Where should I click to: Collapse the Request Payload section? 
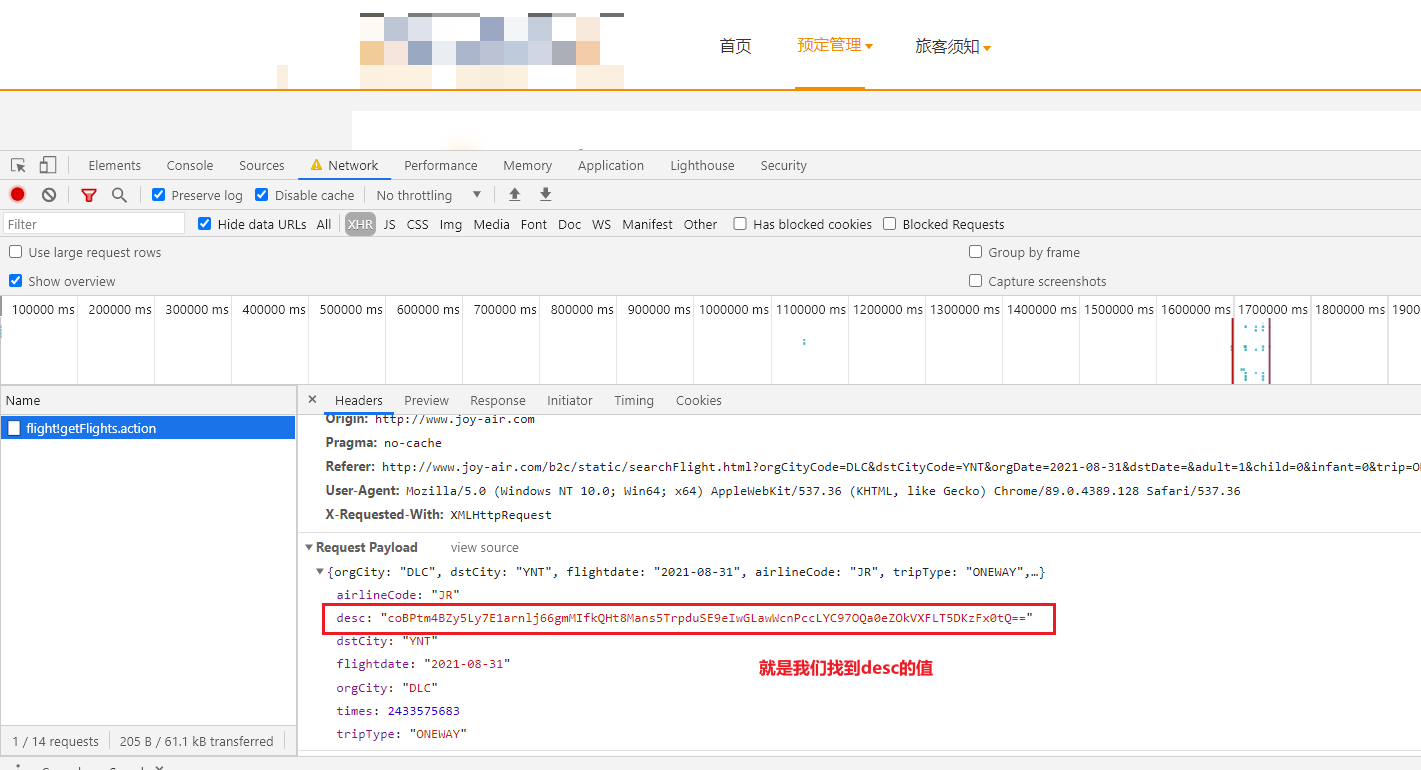pos(309,547)
